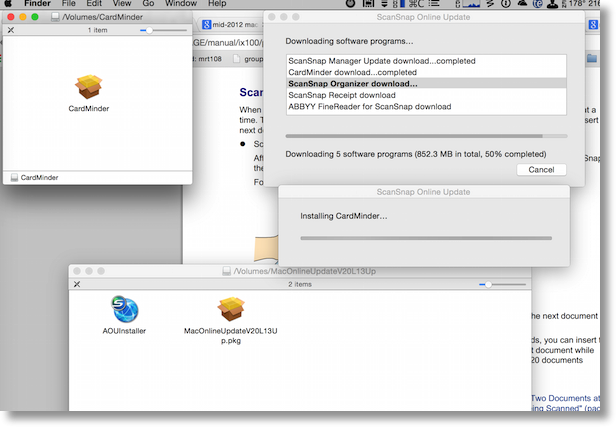616x427 pixels.
Task: Launch the AOUInstaller application icon
Action: [x=124, y=310]
